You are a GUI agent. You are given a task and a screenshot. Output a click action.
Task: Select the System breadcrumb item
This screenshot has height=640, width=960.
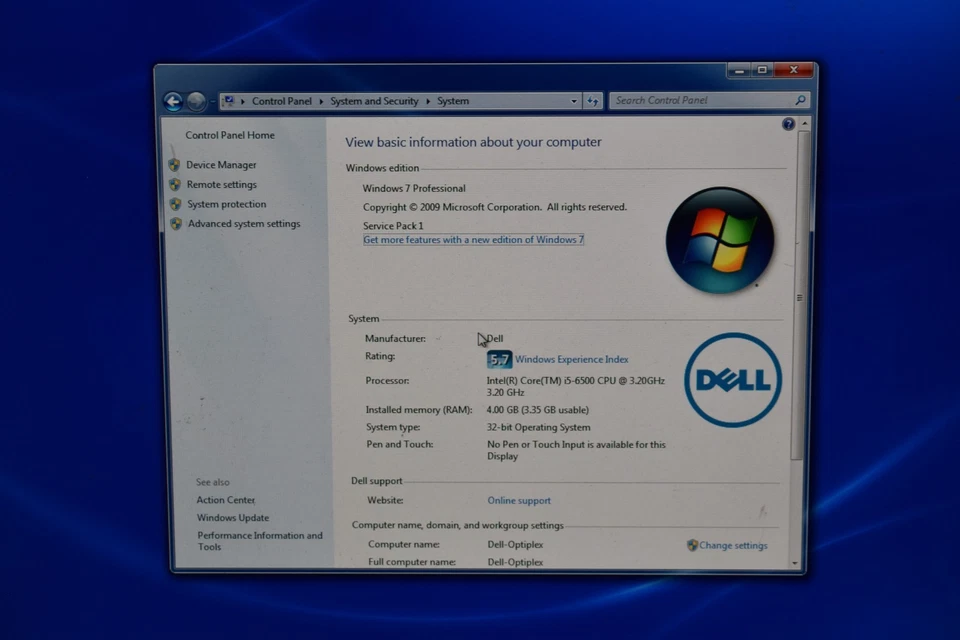[453, 101]
